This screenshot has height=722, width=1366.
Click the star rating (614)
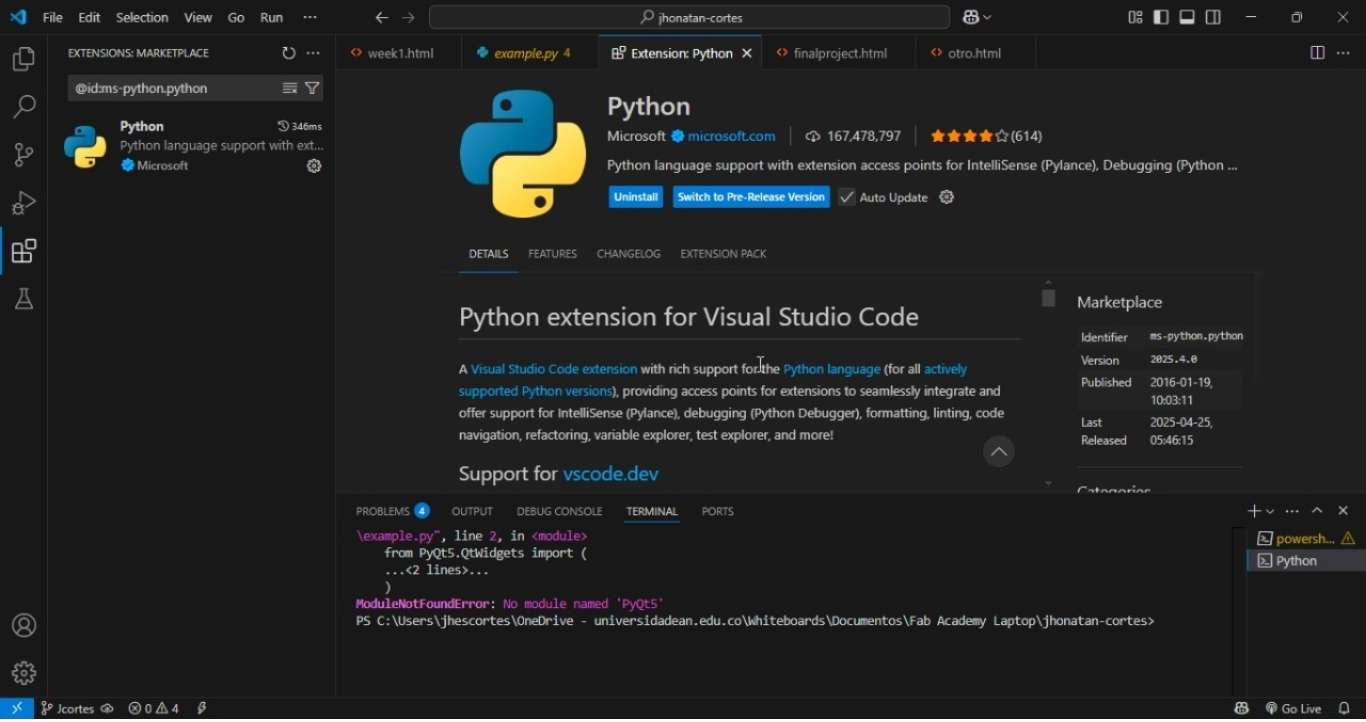[987, 136]
